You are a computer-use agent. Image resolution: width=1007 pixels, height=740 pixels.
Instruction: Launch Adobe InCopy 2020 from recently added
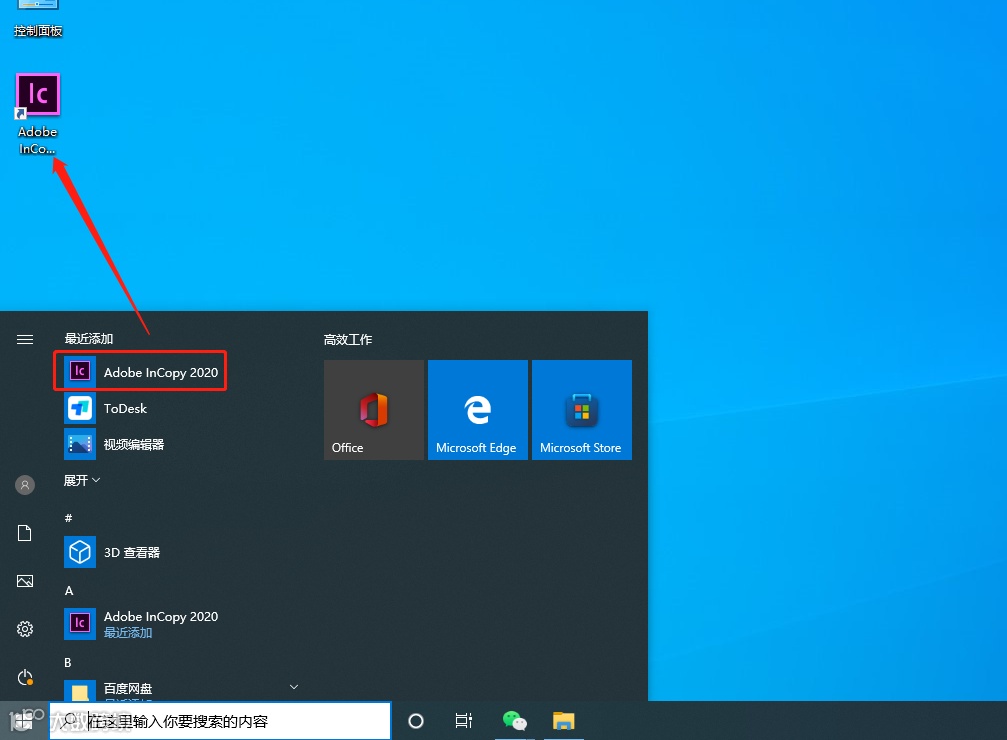click(141, 372)
